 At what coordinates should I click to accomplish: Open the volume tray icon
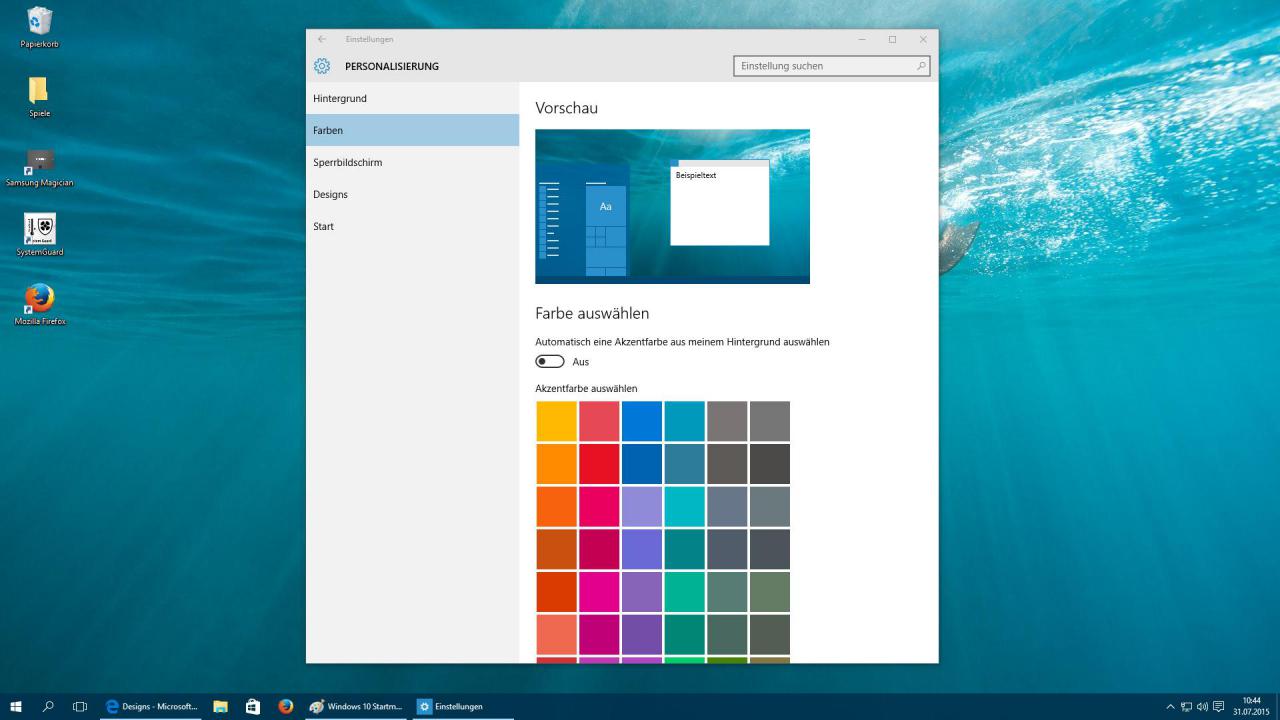point(1202,706)
